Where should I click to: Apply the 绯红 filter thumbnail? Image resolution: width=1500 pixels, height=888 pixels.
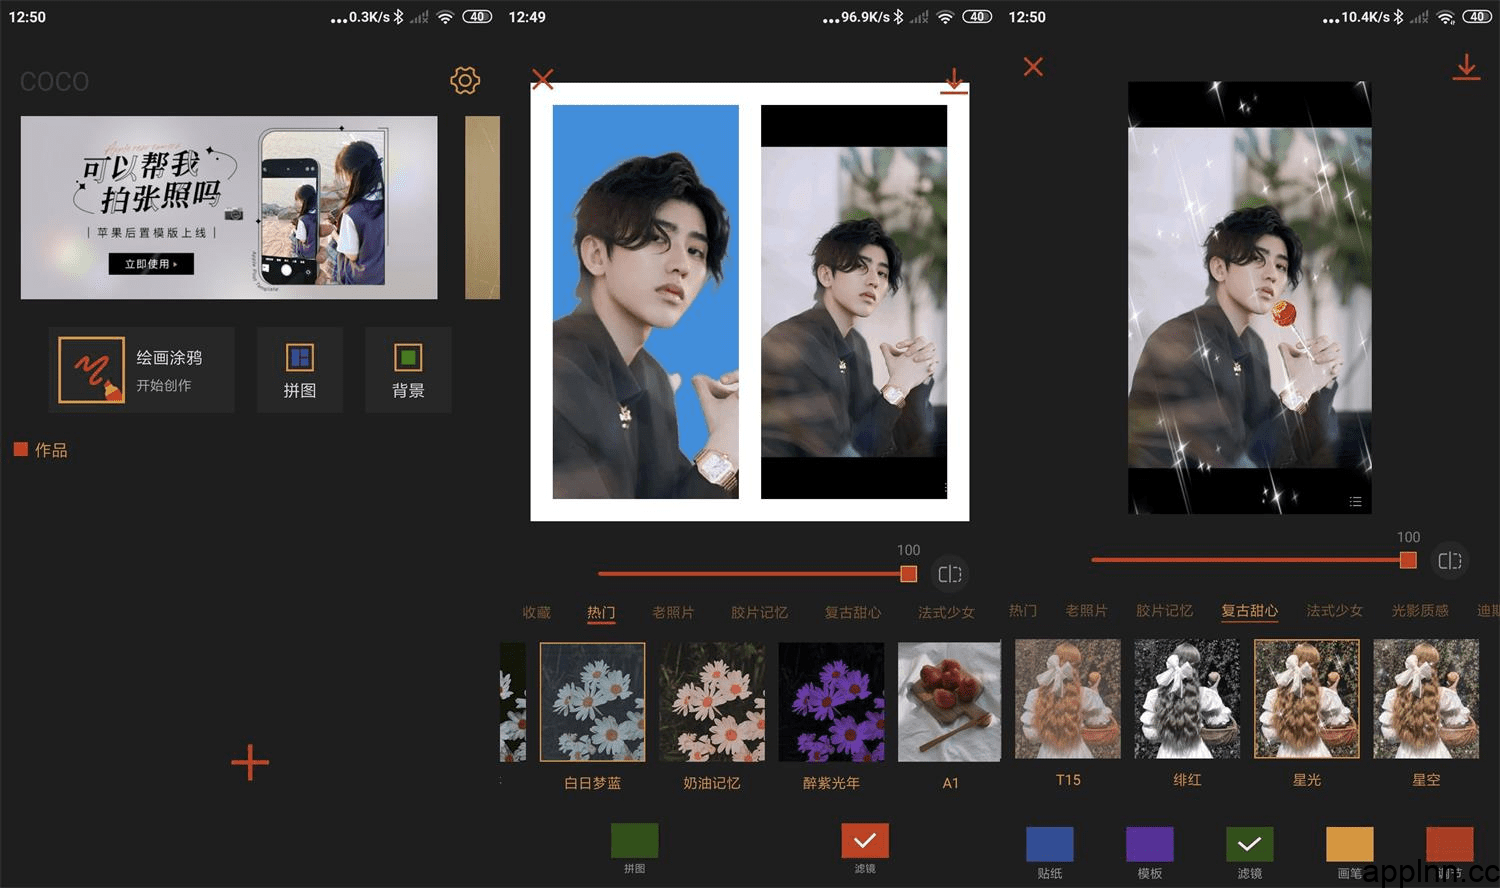(x=1187, y=700)
